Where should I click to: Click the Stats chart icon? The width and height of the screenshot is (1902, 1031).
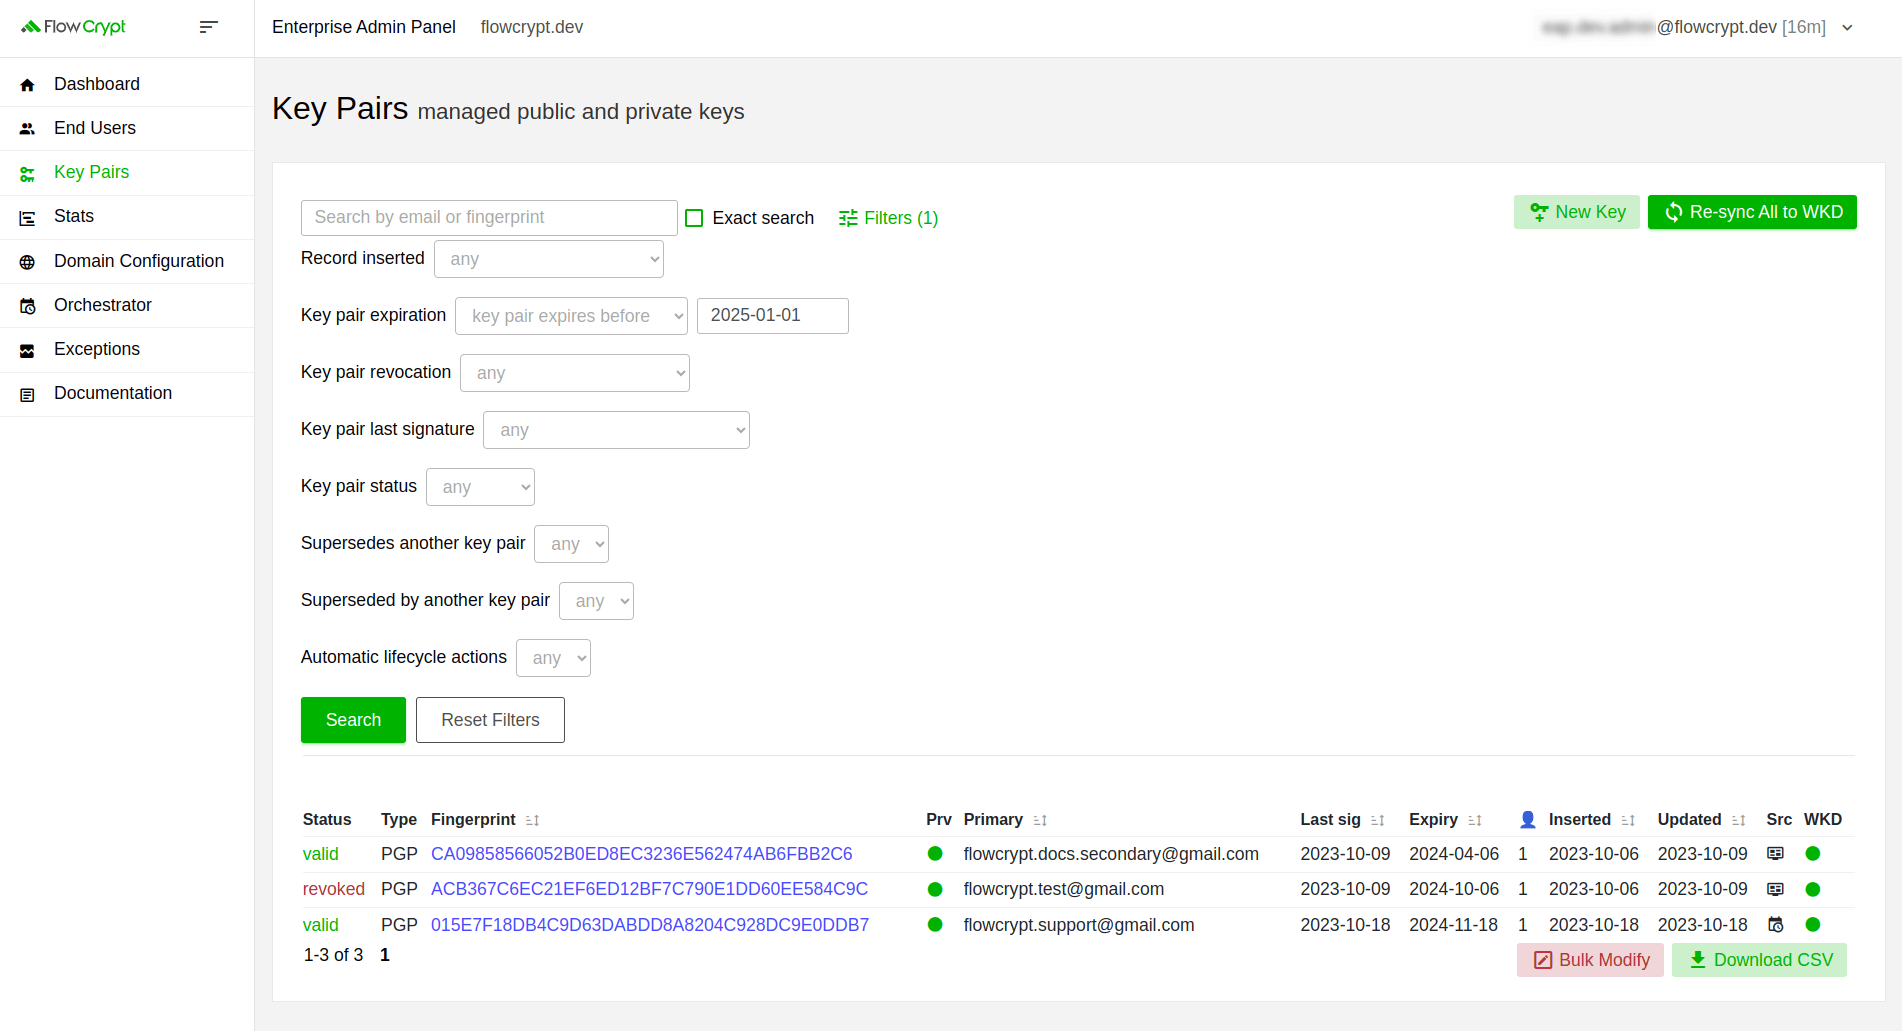point(27,218)
